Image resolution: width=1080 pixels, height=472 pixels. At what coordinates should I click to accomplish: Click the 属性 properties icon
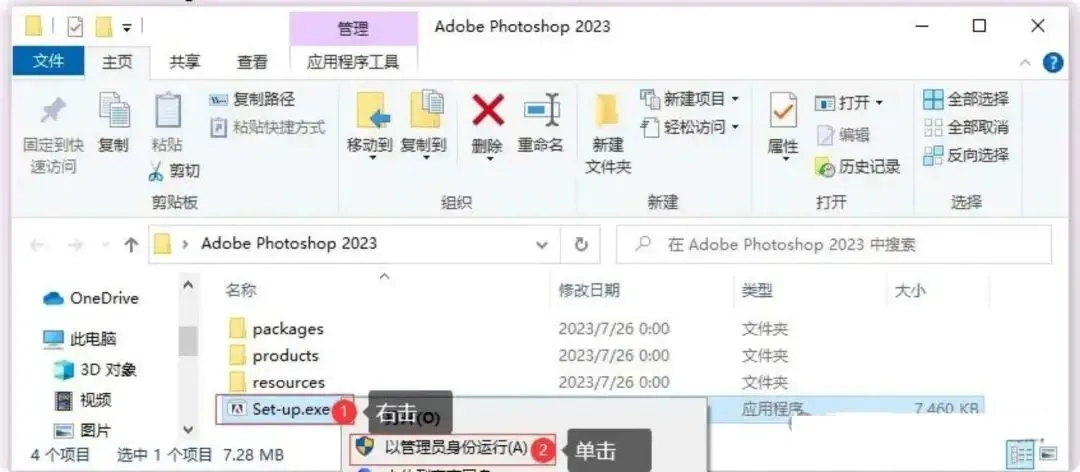(783, 110)
